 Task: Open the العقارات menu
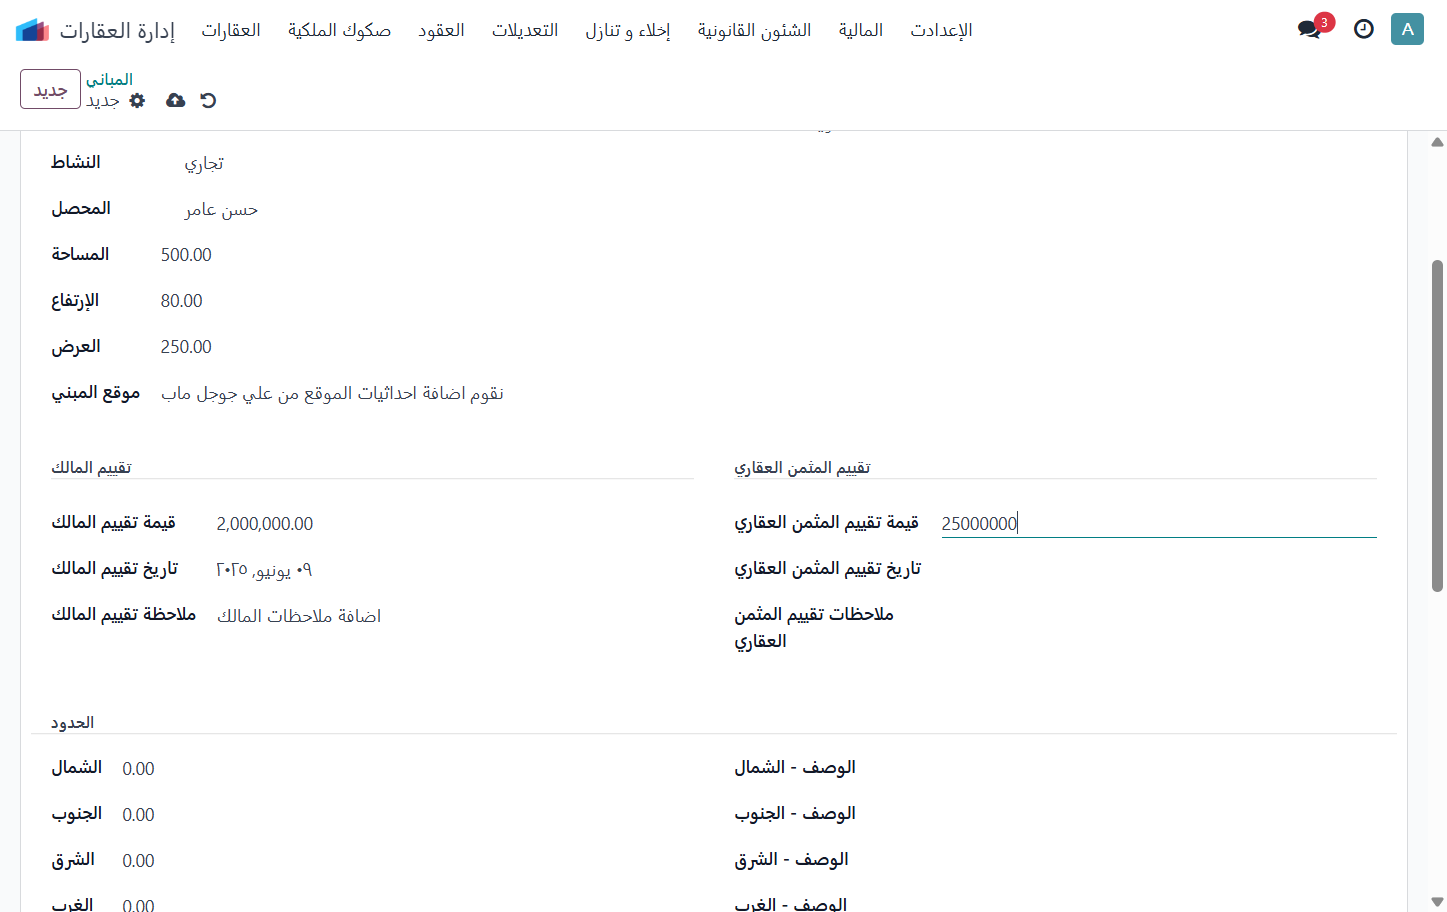point(231,30)
